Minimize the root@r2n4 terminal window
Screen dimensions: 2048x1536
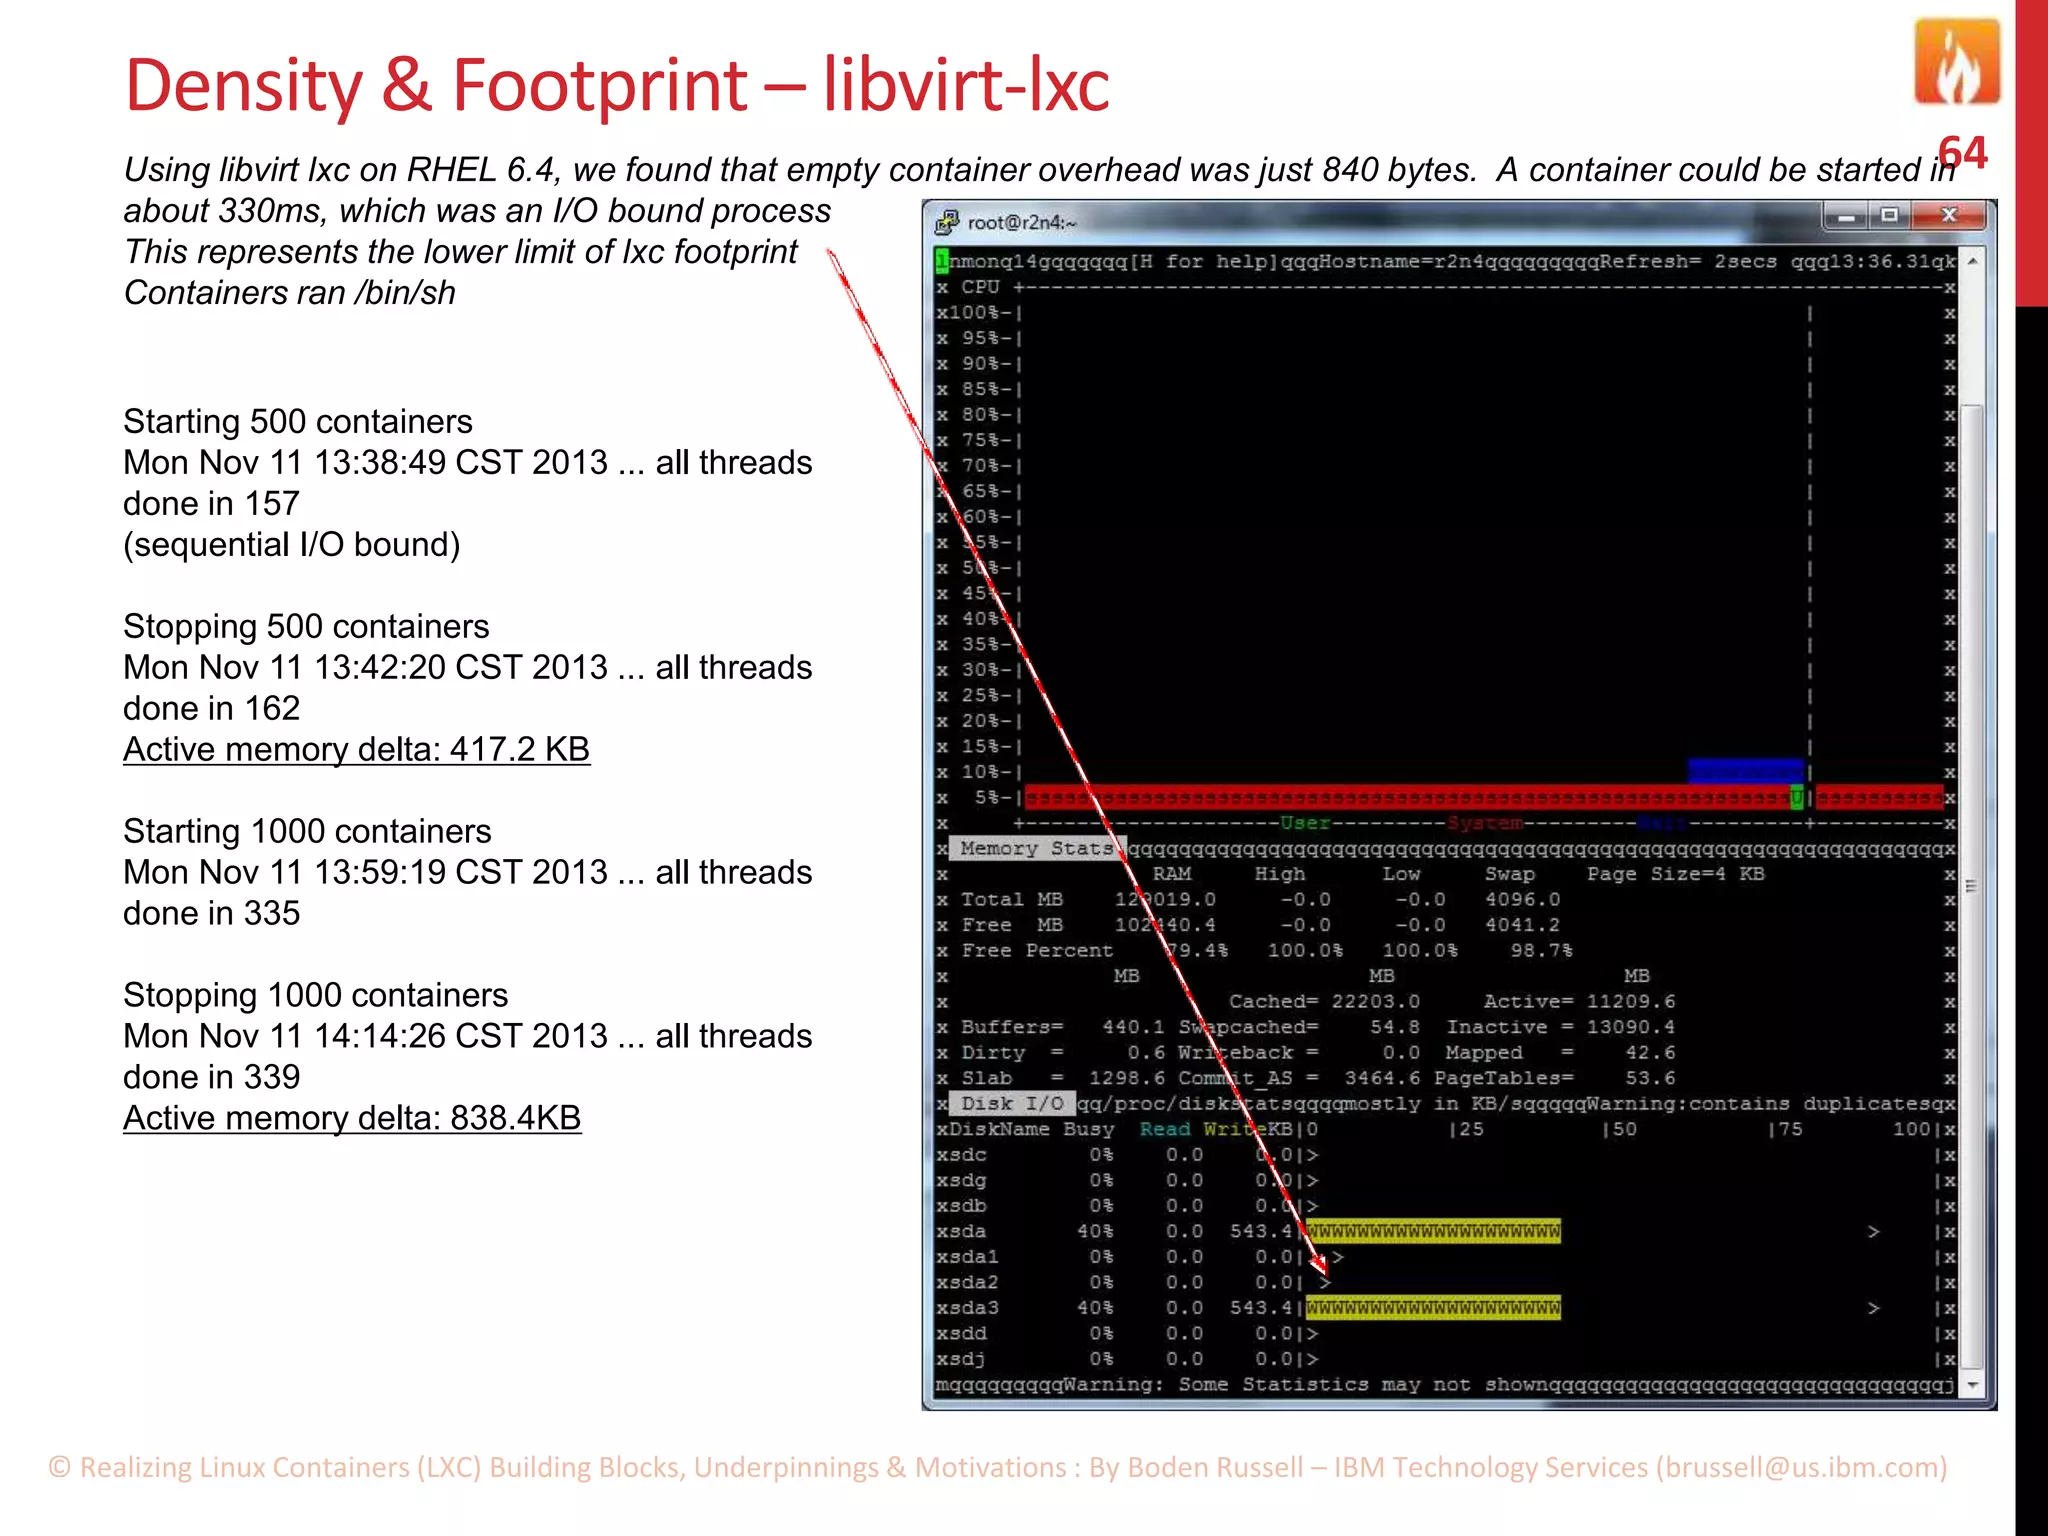point(1846,216)
